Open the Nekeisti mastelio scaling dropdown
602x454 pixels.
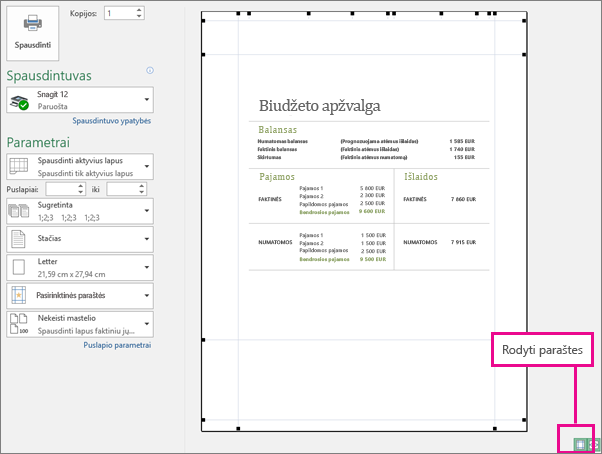click(x=80, y=324)
